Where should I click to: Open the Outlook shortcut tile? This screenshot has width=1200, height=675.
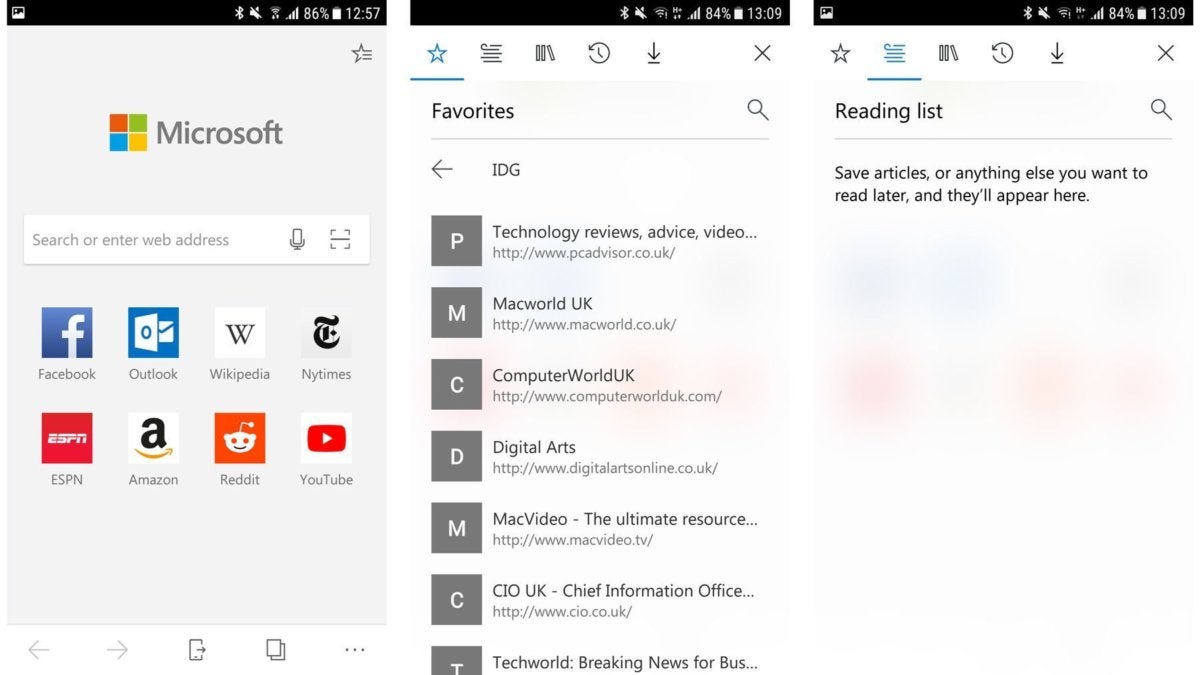click(153, 344)
